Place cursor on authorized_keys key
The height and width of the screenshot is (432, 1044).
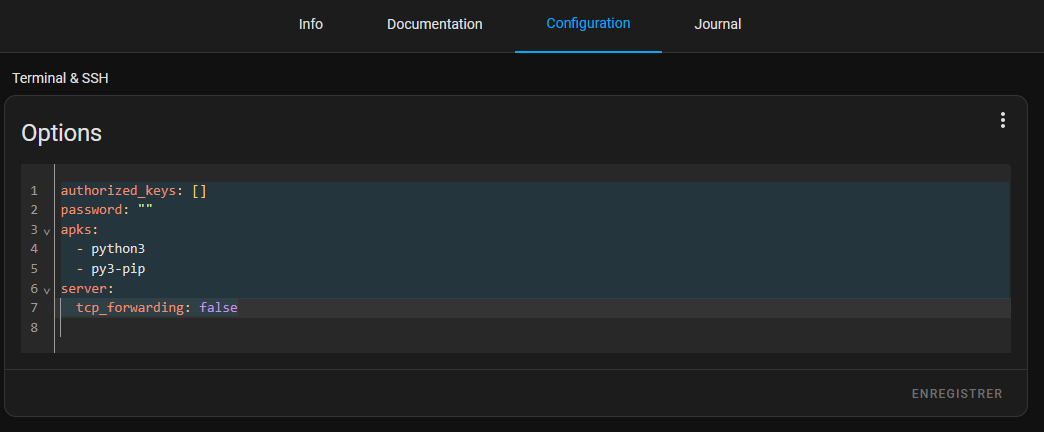coord(118,191)
